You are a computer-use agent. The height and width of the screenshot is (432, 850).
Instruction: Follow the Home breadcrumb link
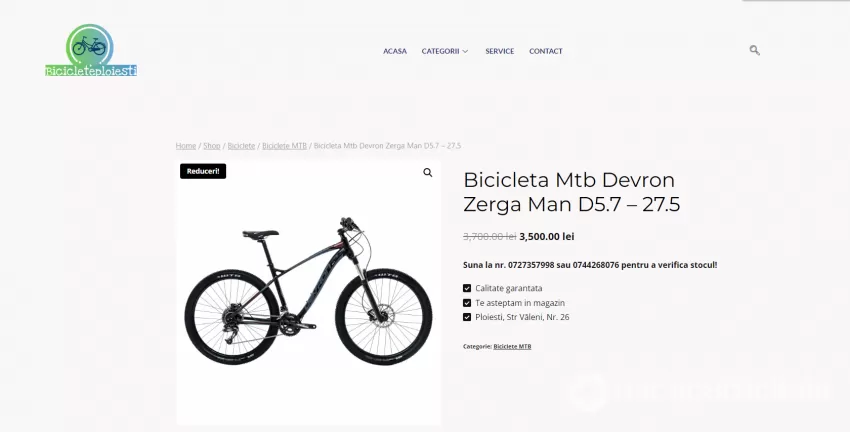point(185,146)
